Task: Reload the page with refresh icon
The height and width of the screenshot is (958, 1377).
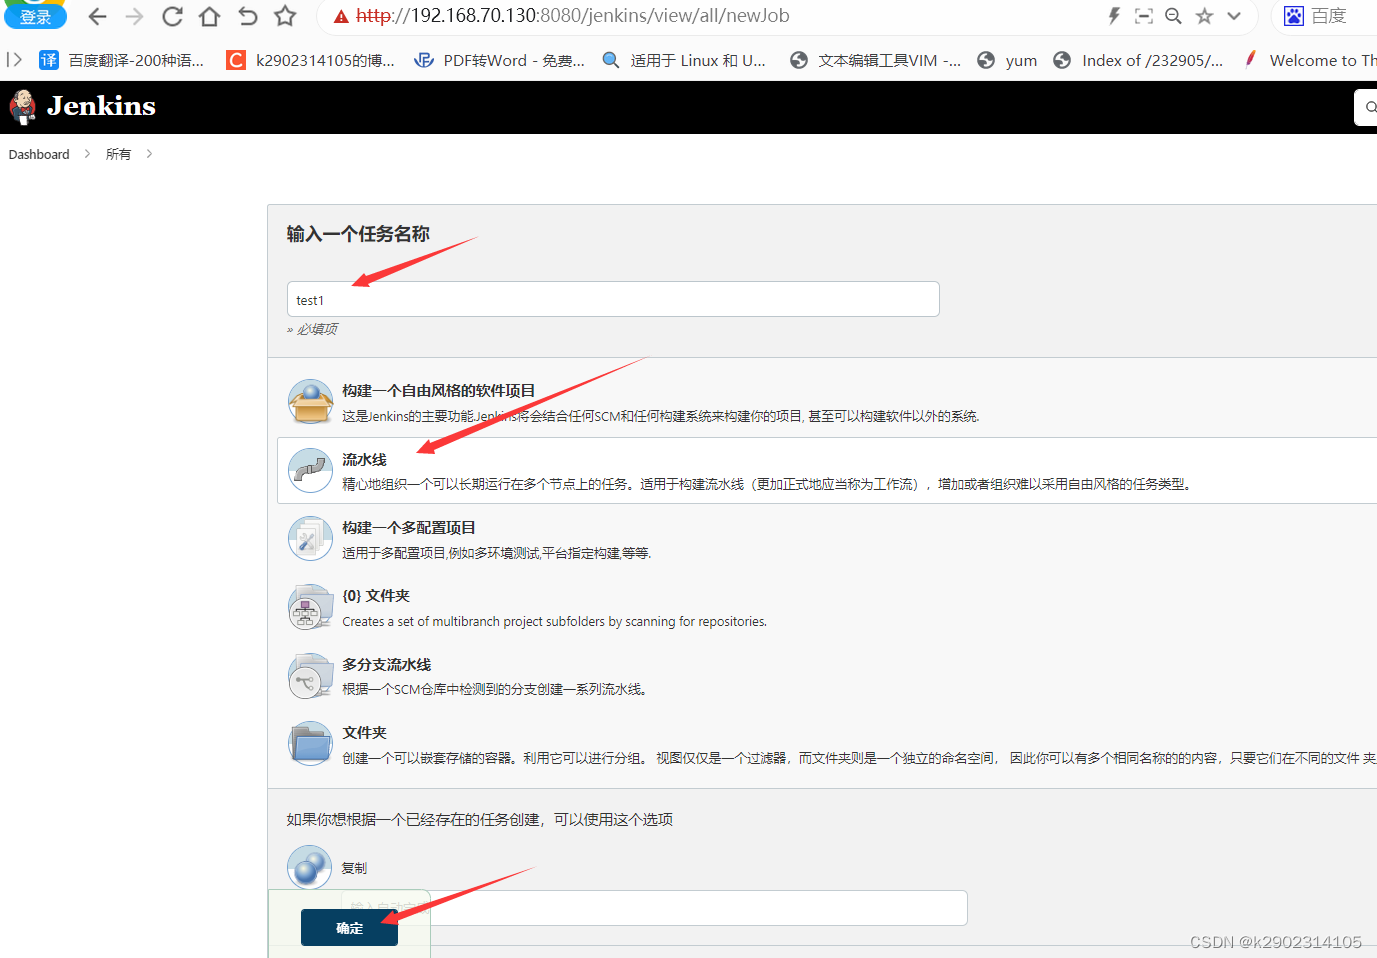Action: 172,16
